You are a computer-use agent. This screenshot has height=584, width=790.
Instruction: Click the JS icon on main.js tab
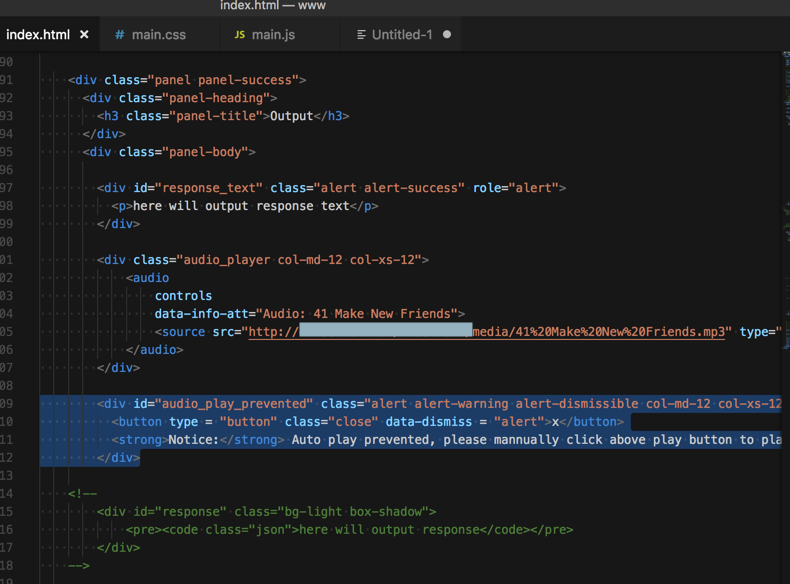click(239, 34)
